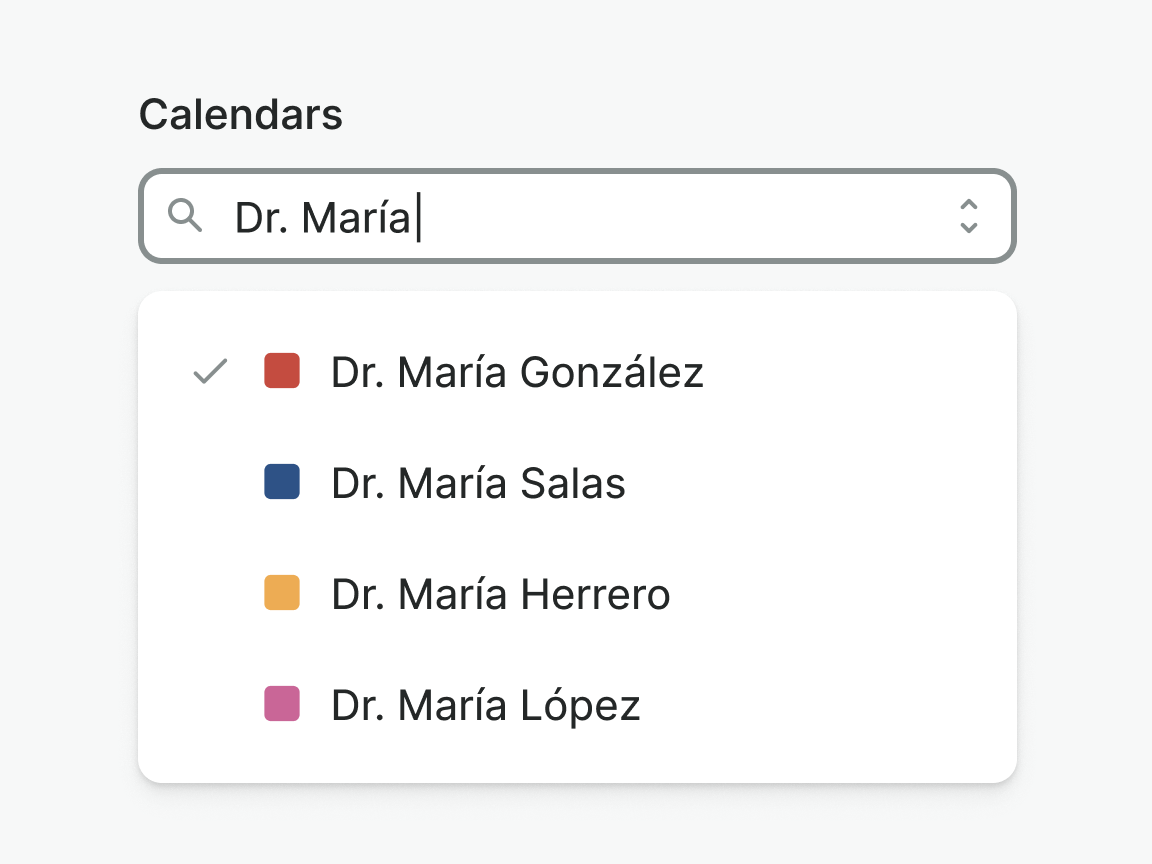
Task: Click the checkmark beside Dr. María González
Action: point(210,372)
